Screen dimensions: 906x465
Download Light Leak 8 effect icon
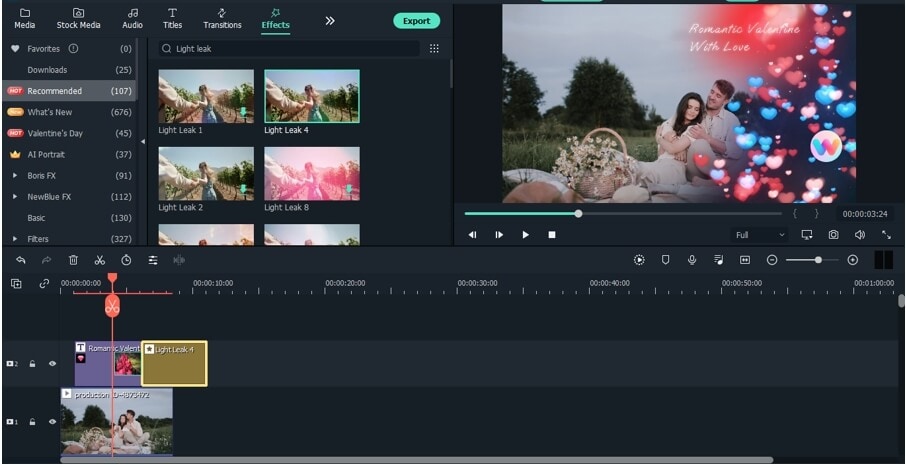pos(349,189)
